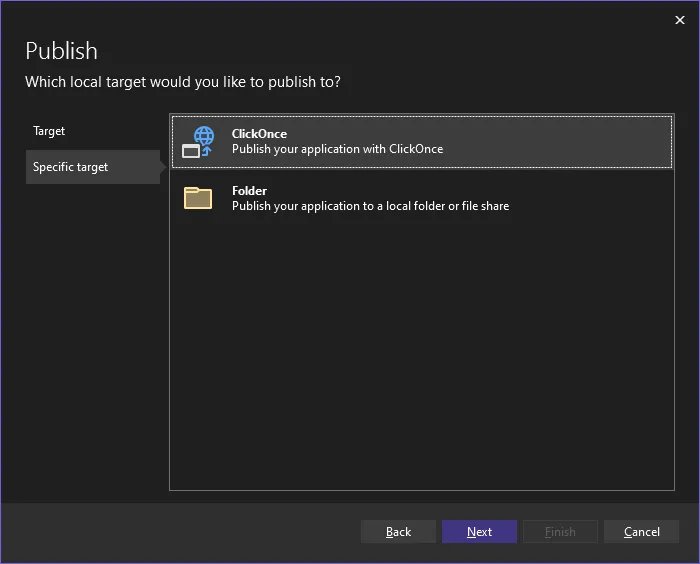Click the arrow pointer beside Specific target
Screen dimensions: 700x564
pos(164,167)
